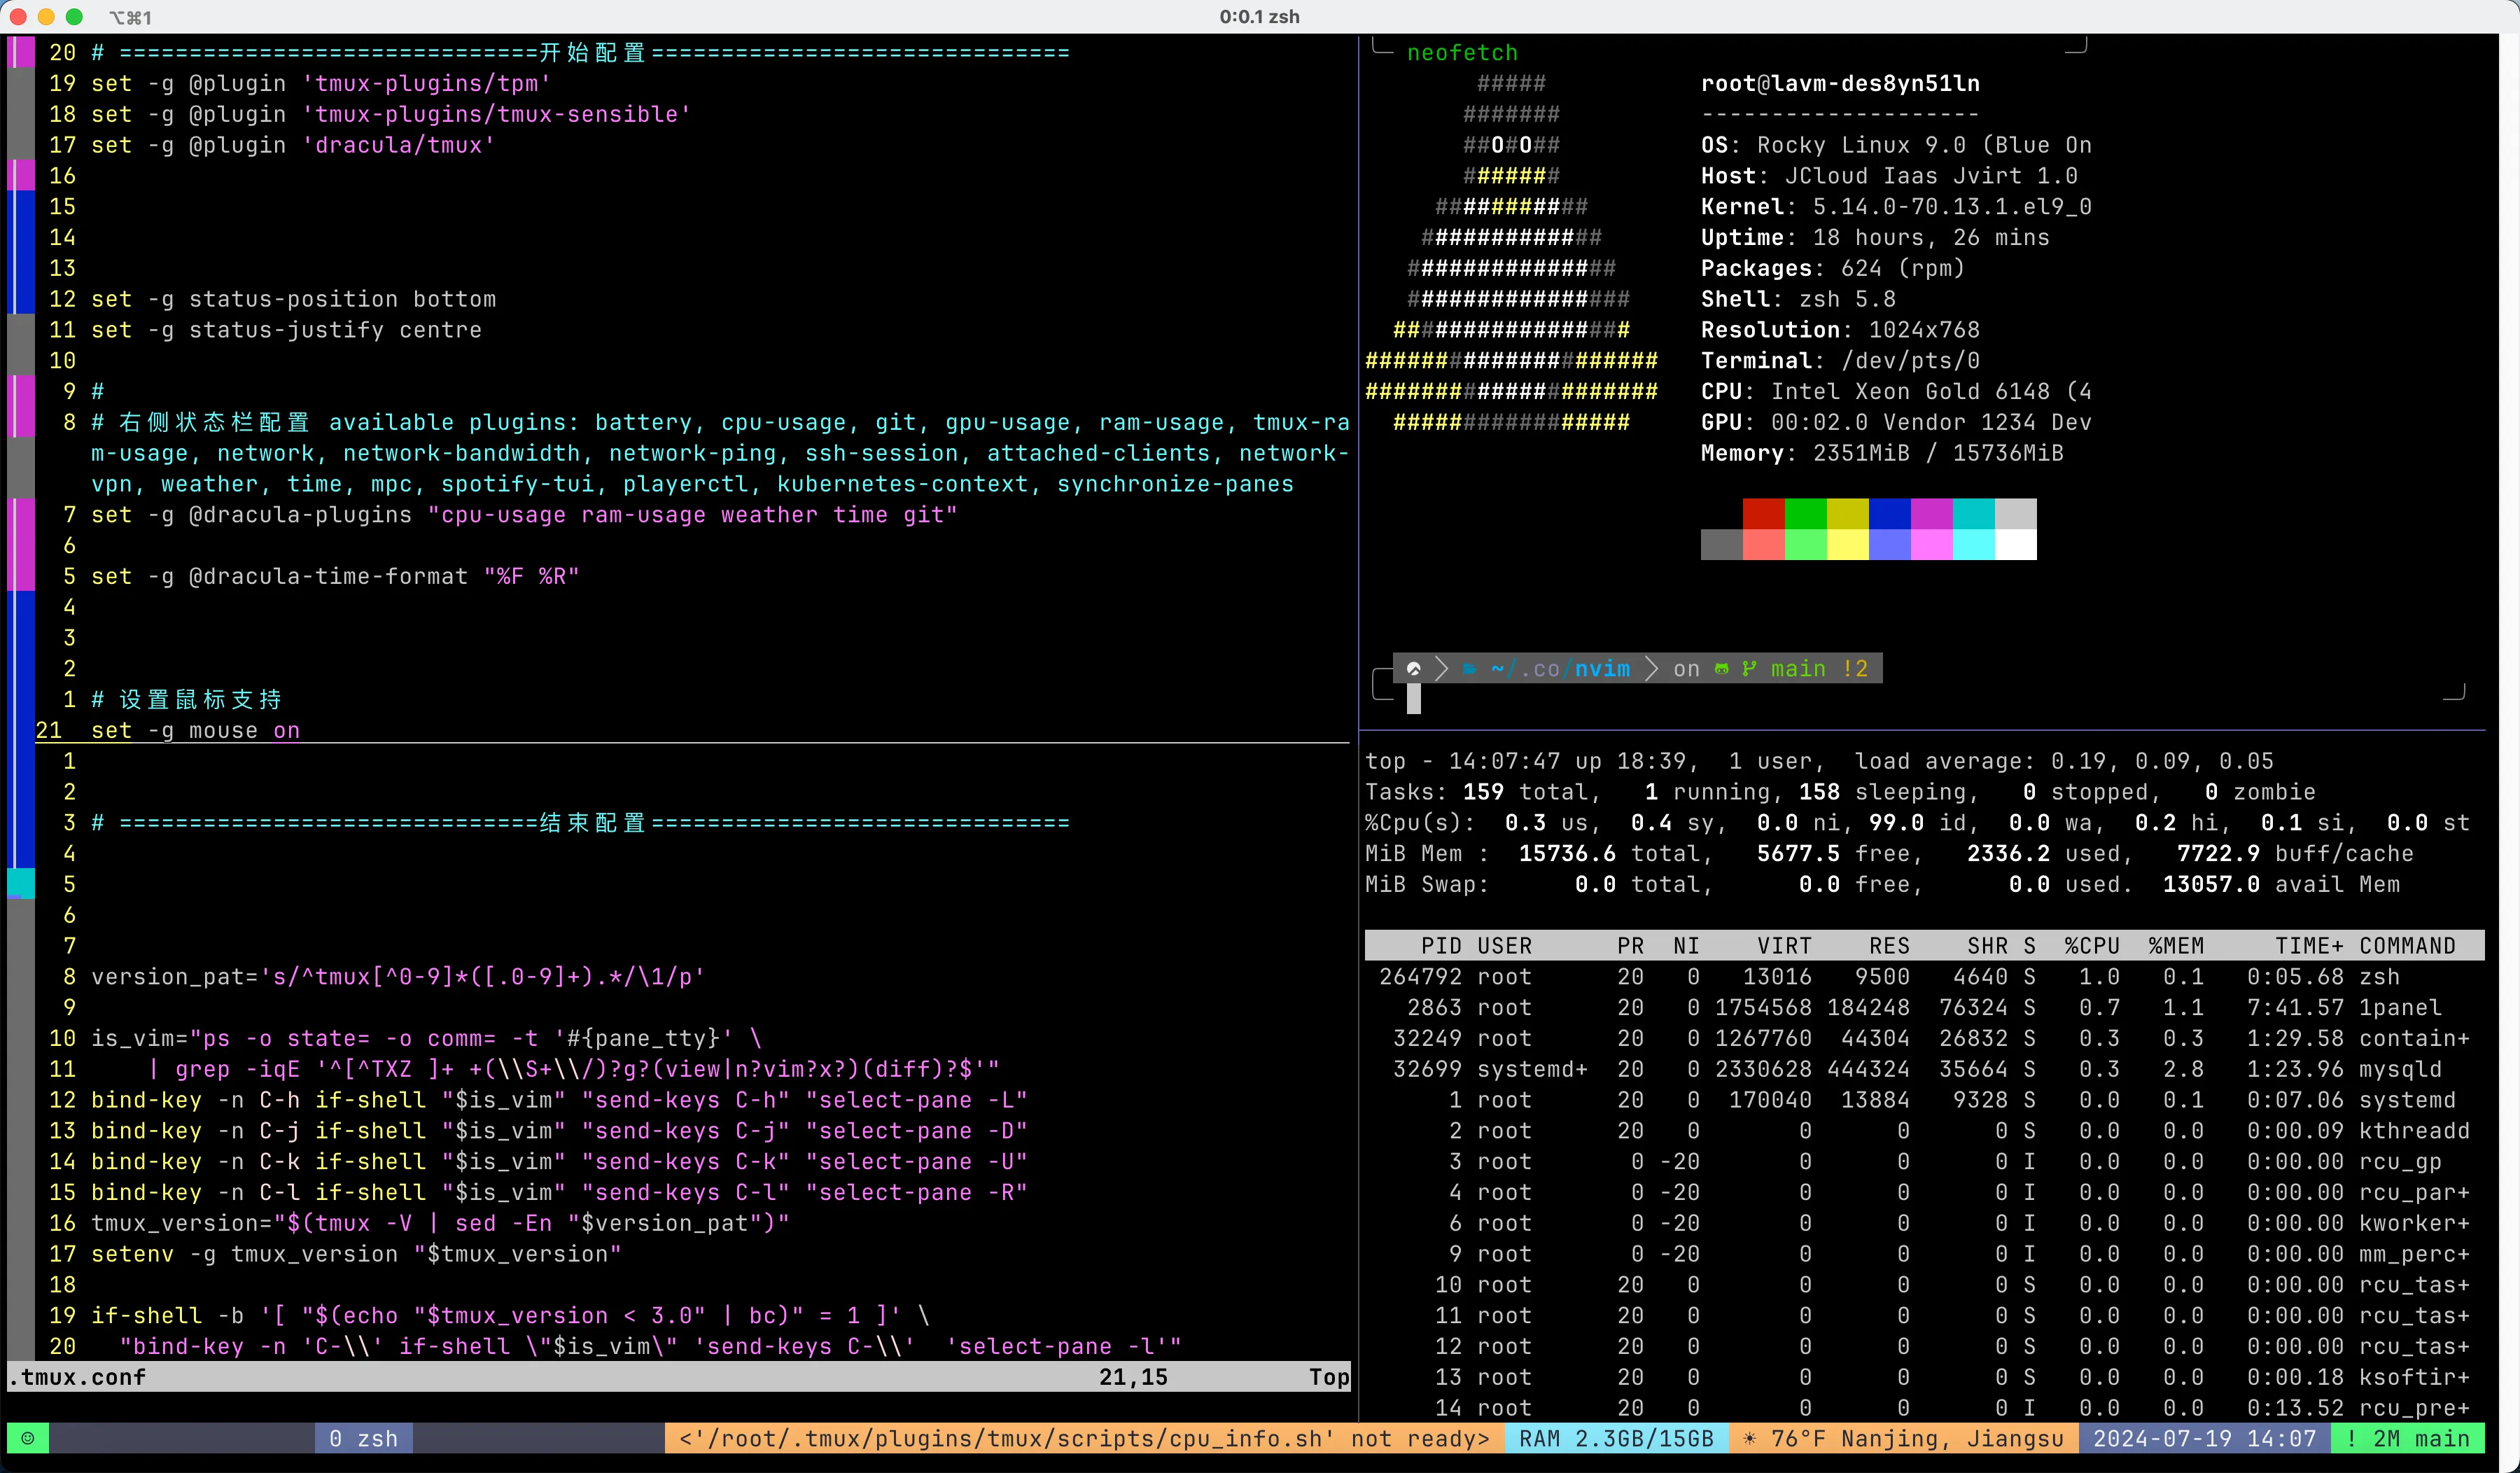Click the setenv -g tmux_version line
This screenshot has height=1473, width=2520.
pos(356,1254)
